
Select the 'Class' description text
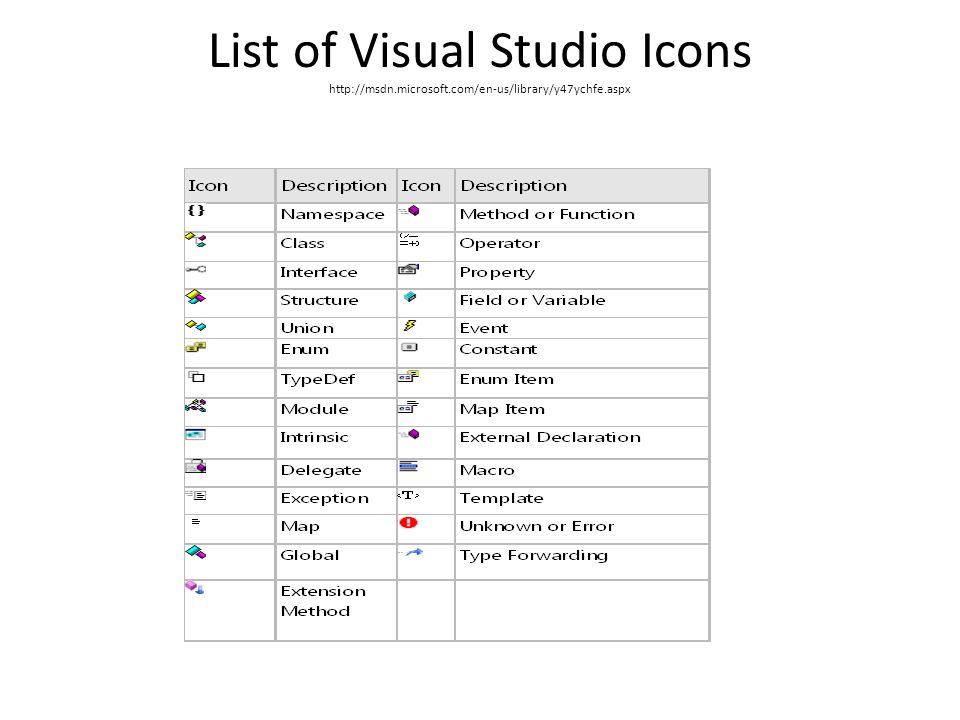click(x=302, y=243)
